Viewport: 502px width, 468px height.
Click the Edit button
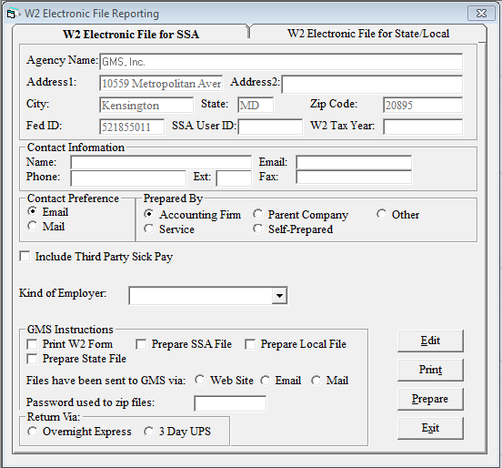click(430, 341)
